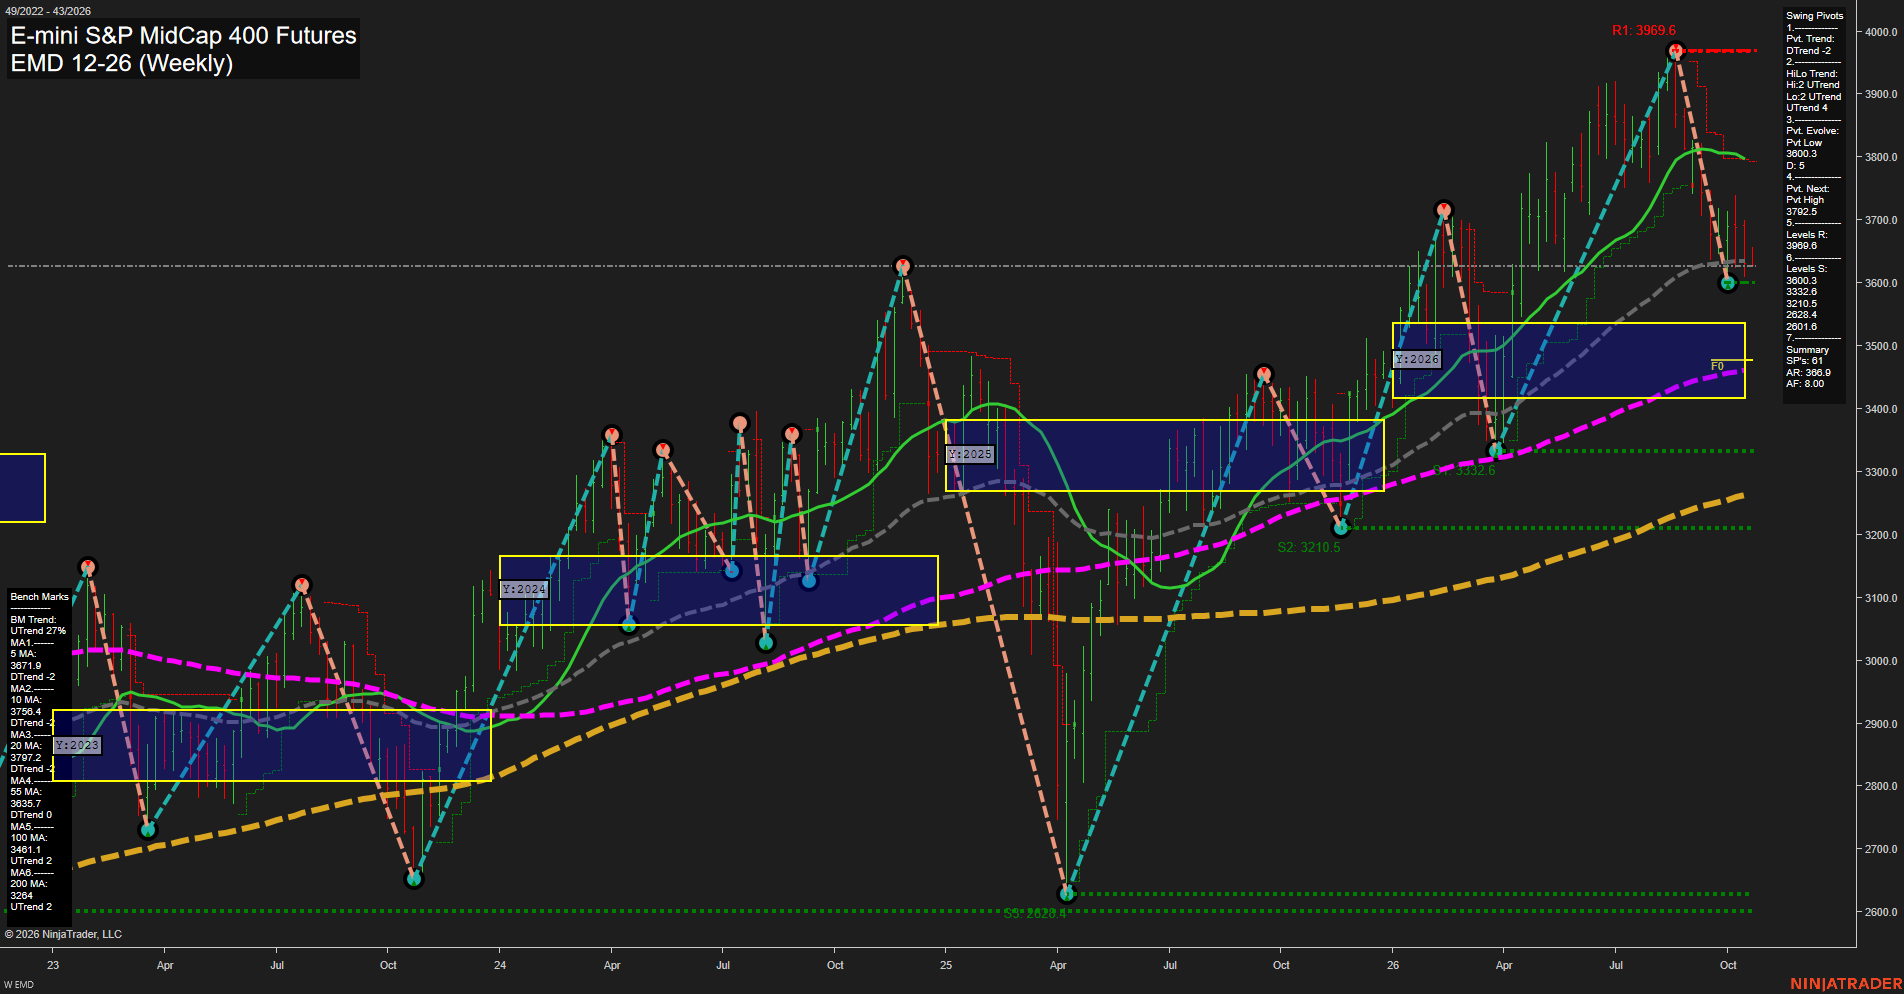This screenshot has width=1904, height=994.
Task: Click the © 2026 NinjaTrader, LLC notice
Action: coord(63,934)
